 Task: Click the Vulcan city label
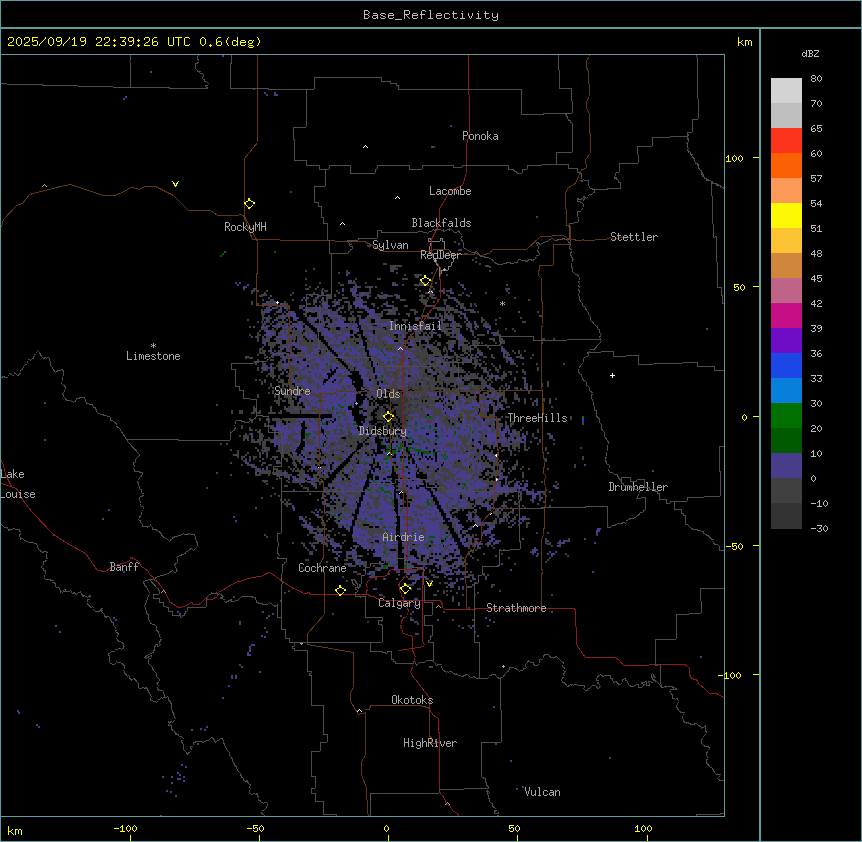pyautogui.click(x=542, y=792)
